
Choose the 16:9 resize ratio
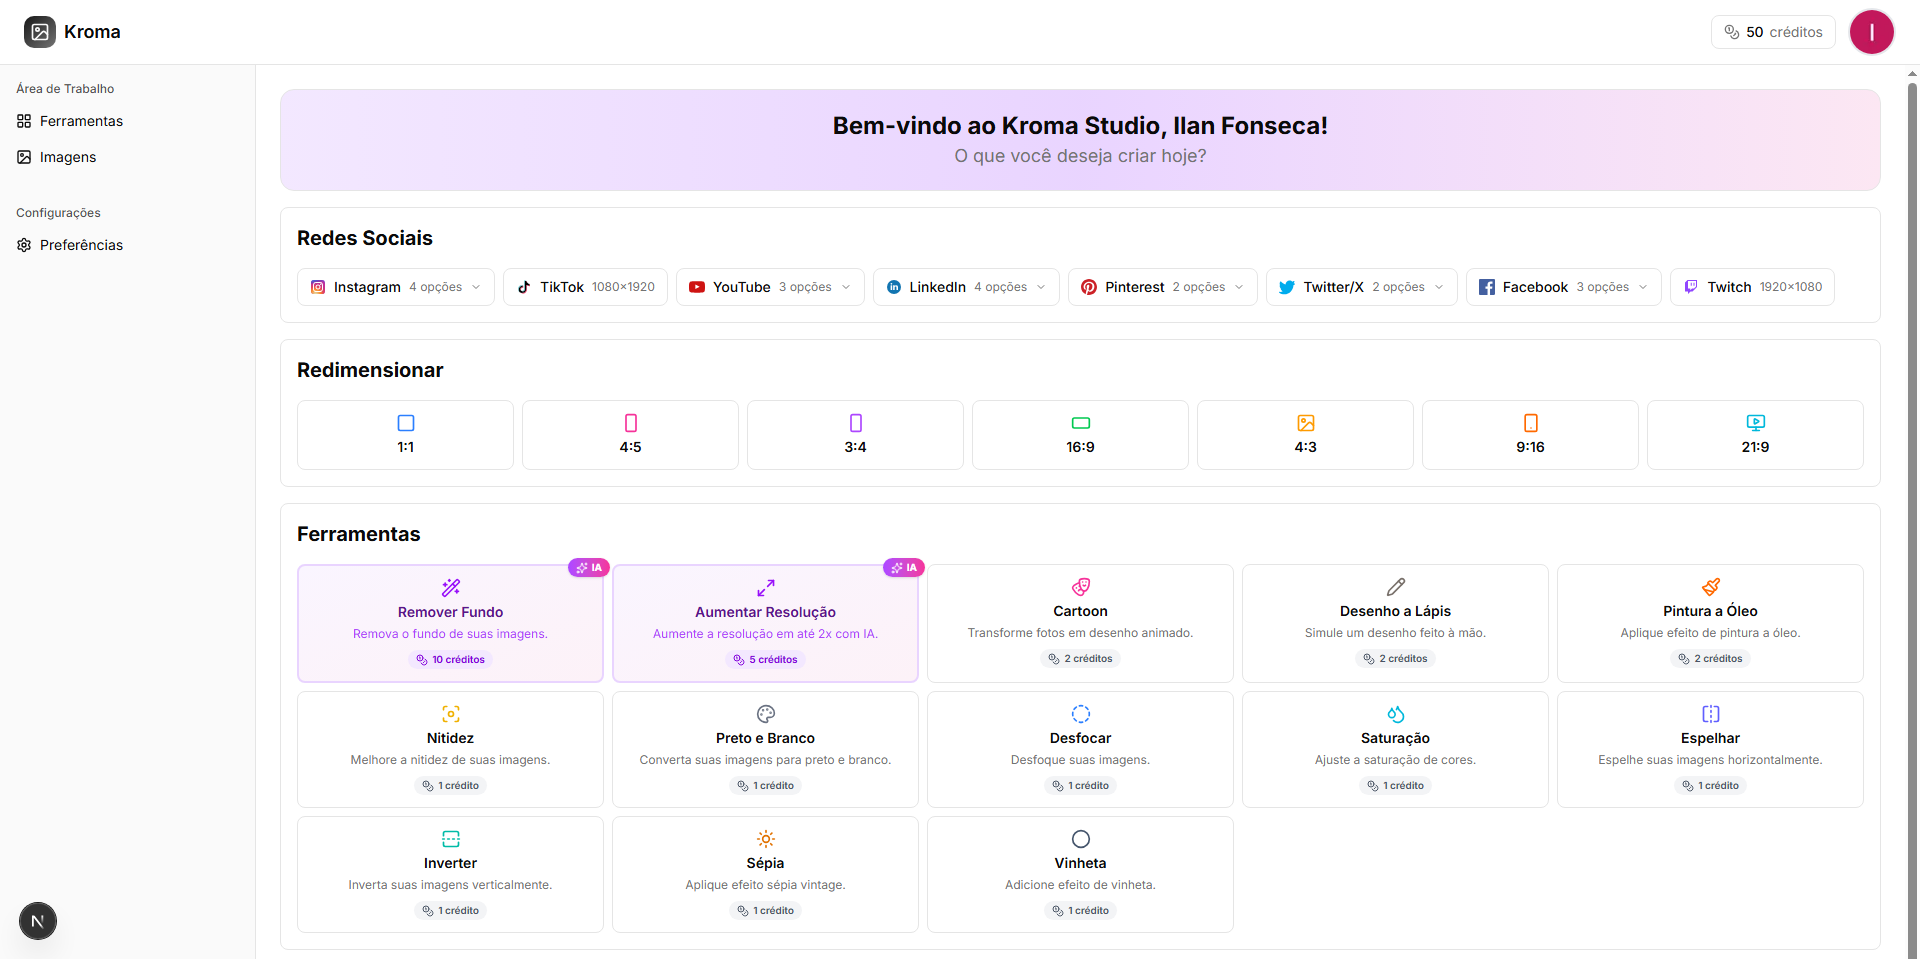1080,435
